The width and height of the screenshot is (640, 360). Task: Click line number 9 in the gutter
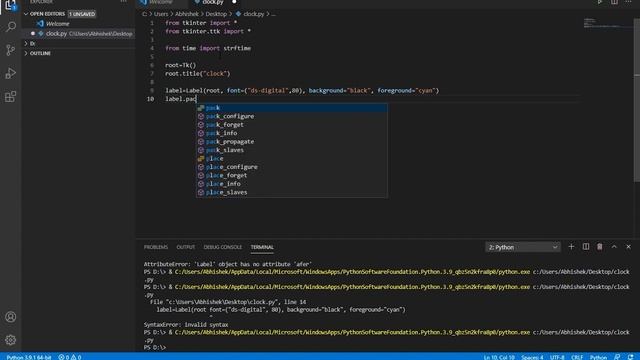coord(152,91)
